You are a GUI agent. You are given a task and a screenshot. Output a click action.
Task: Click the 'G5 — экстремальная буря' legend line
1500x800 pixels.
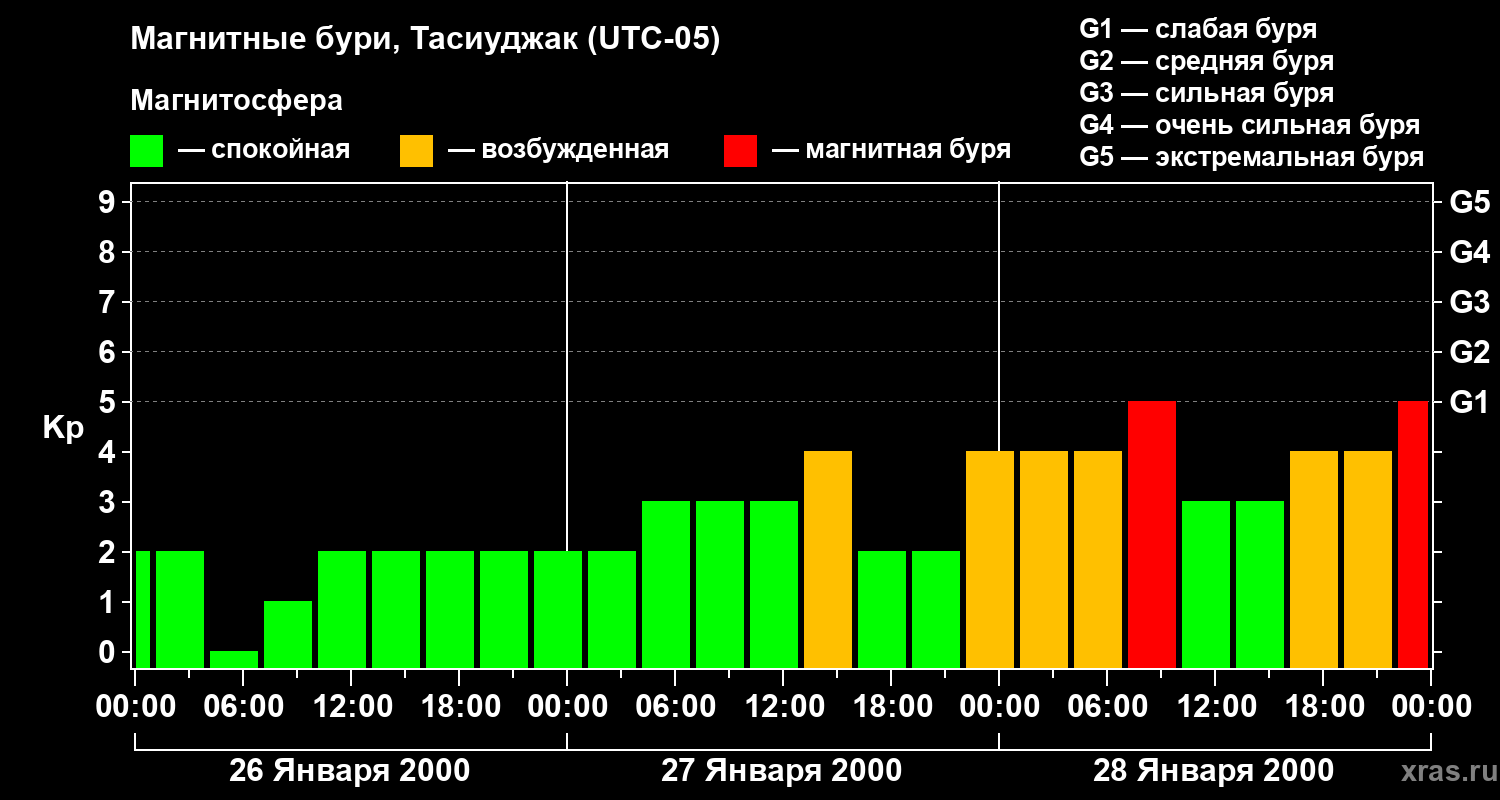coord(1252,157)
